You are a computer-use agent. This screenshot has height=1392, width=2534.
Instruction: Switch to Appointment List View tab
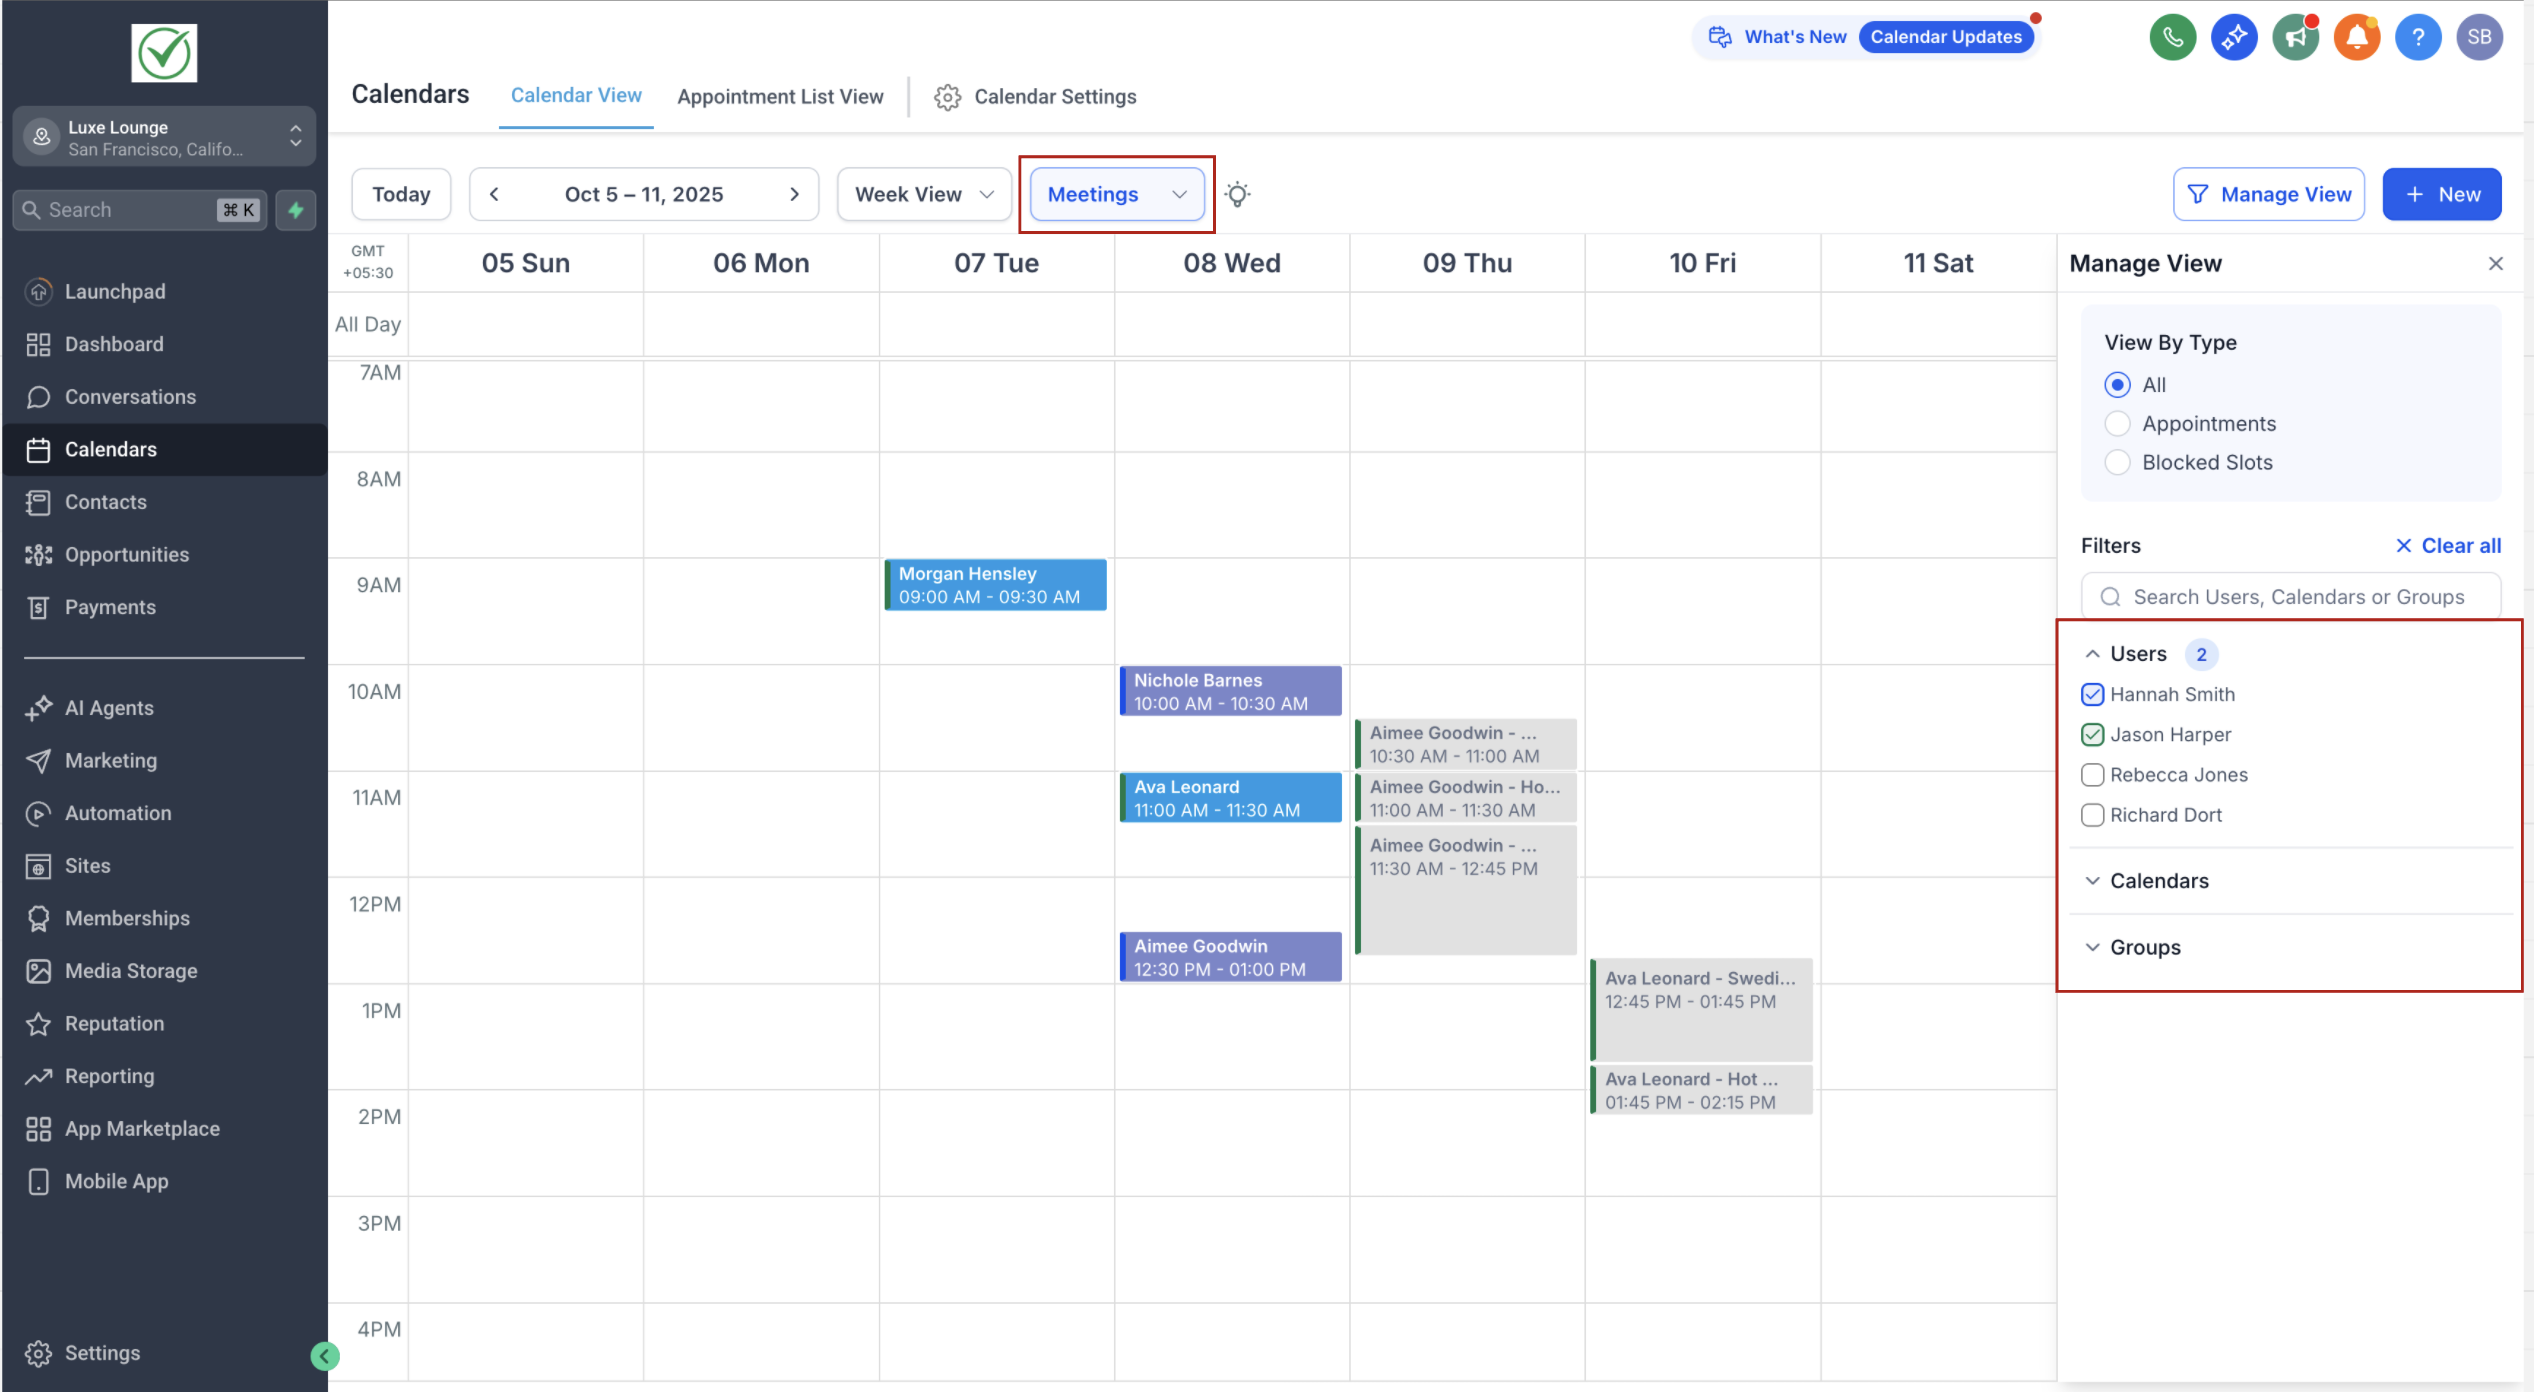tap(780, 97)
